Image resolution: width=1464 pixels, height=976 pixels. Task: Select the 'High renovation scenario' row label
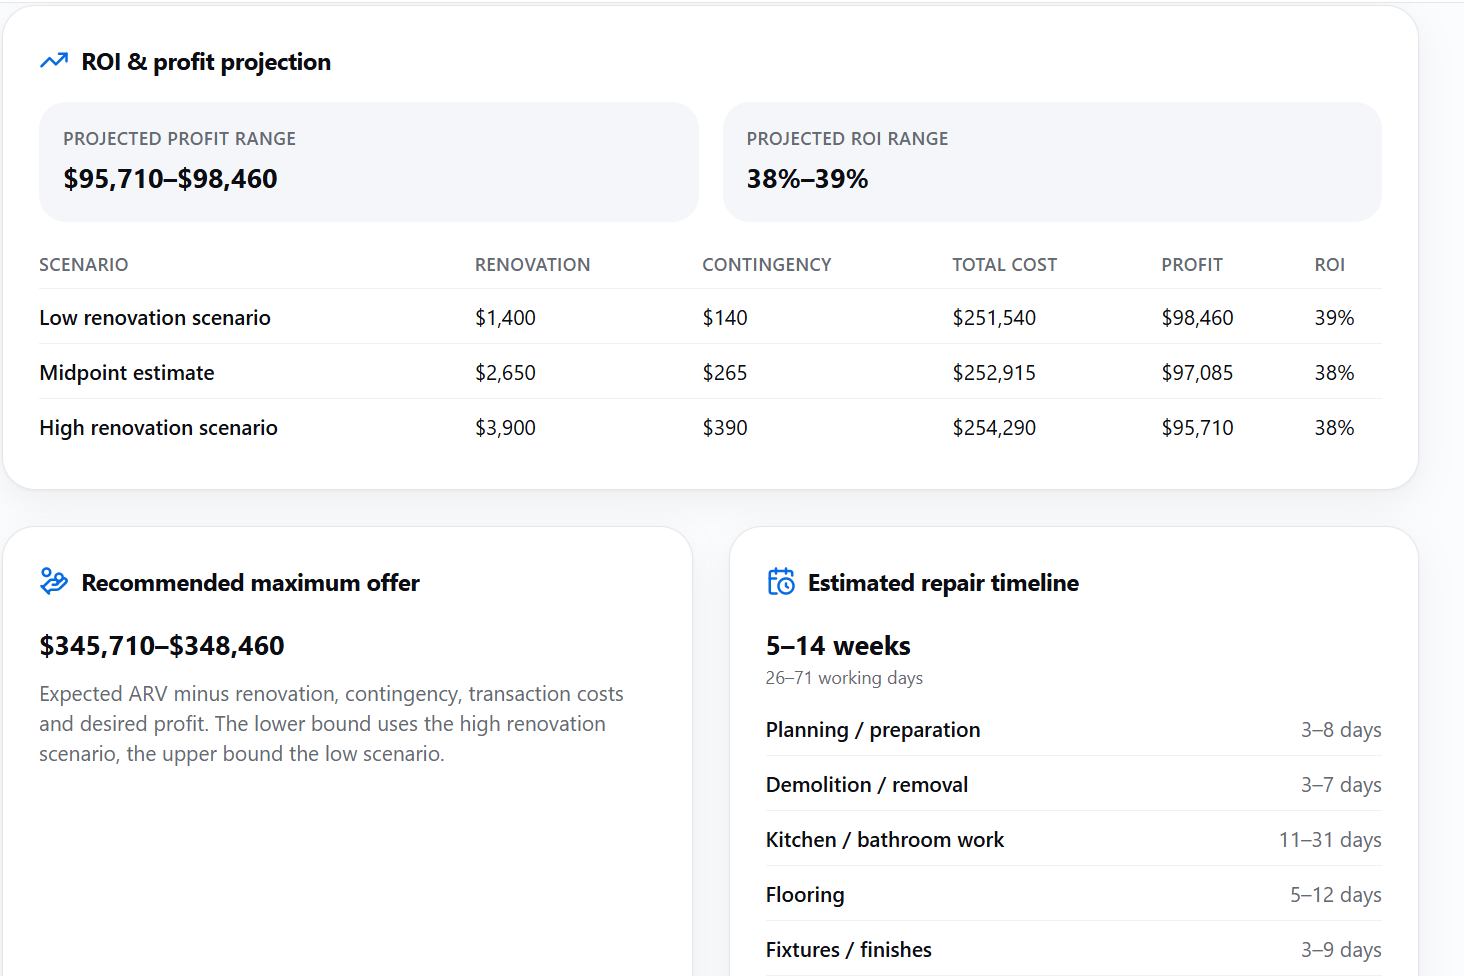[158, 428]
